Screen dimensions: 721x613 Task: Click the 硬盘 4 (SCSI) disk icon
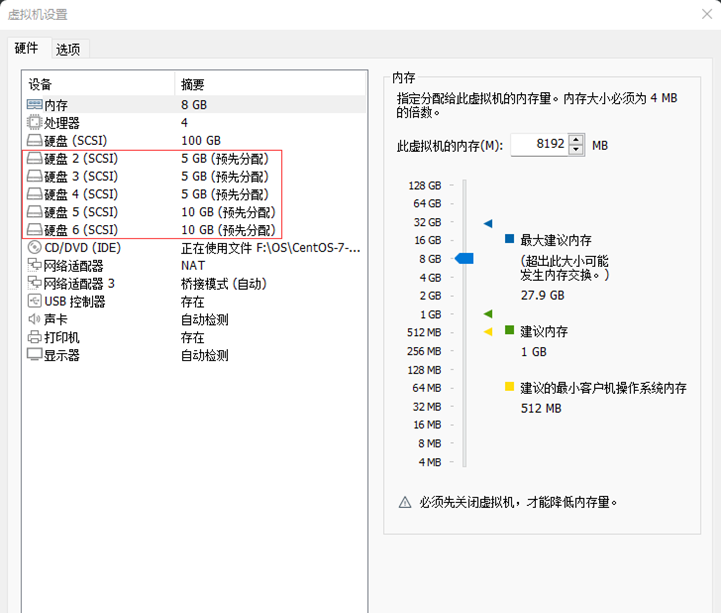(x=34, y=194)
